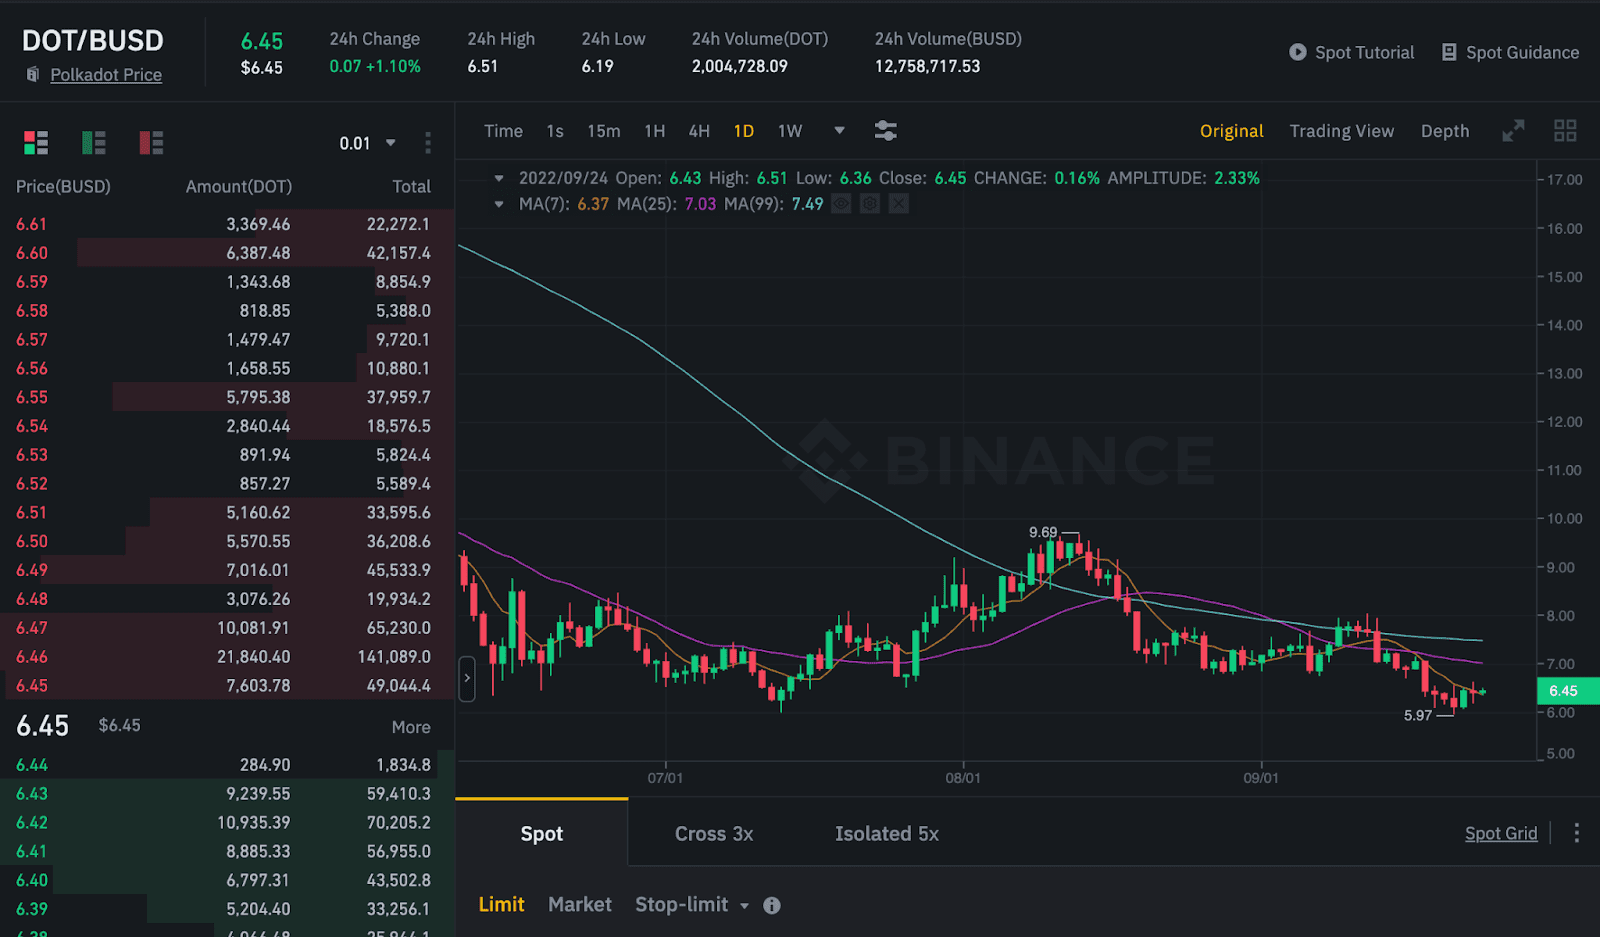Click the Spot Guidance book icon
The image size is (1600, 937).
coord(1449,52)
